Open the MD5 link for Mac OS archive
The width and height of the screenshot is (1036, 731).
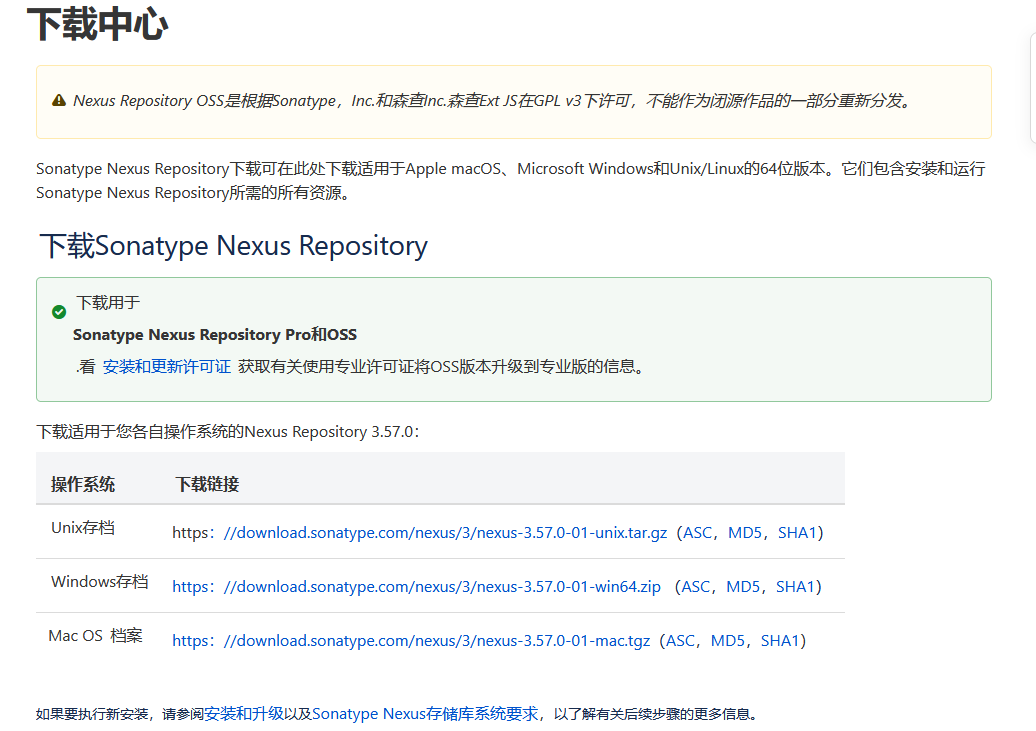click(727, 641)
